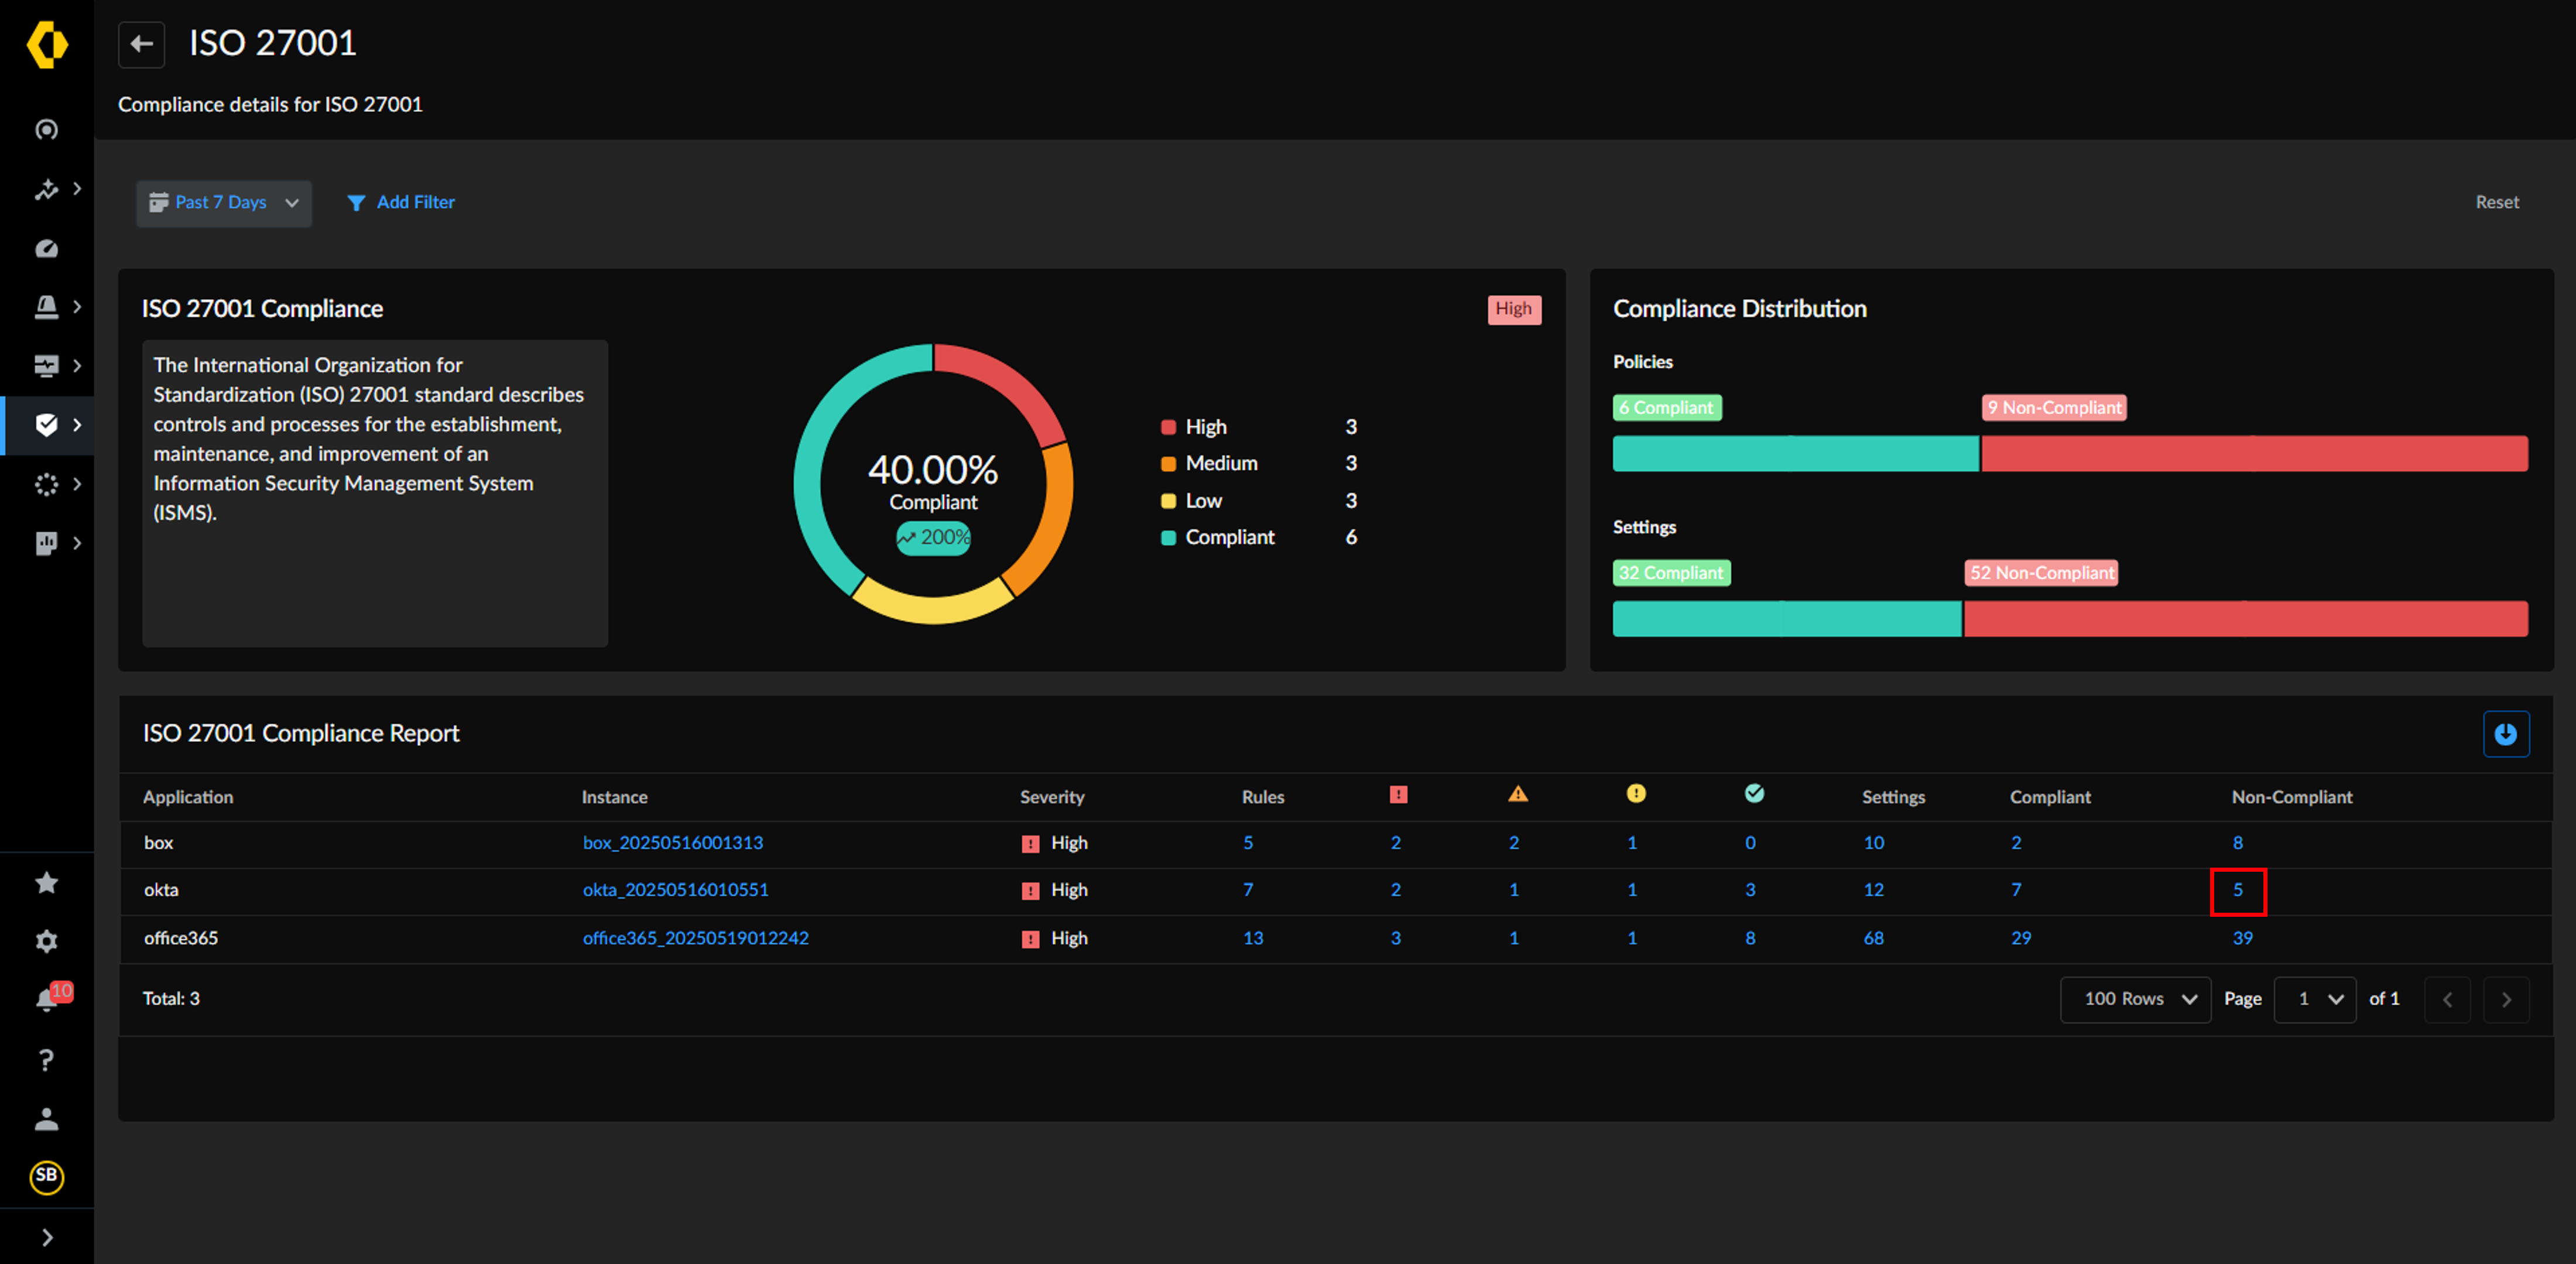Download the ISO 27001 Compliance Report
Image resolution: width=2576 pixels, height=1264 pixels.
pyautogui.click(x=2505, y=734)
